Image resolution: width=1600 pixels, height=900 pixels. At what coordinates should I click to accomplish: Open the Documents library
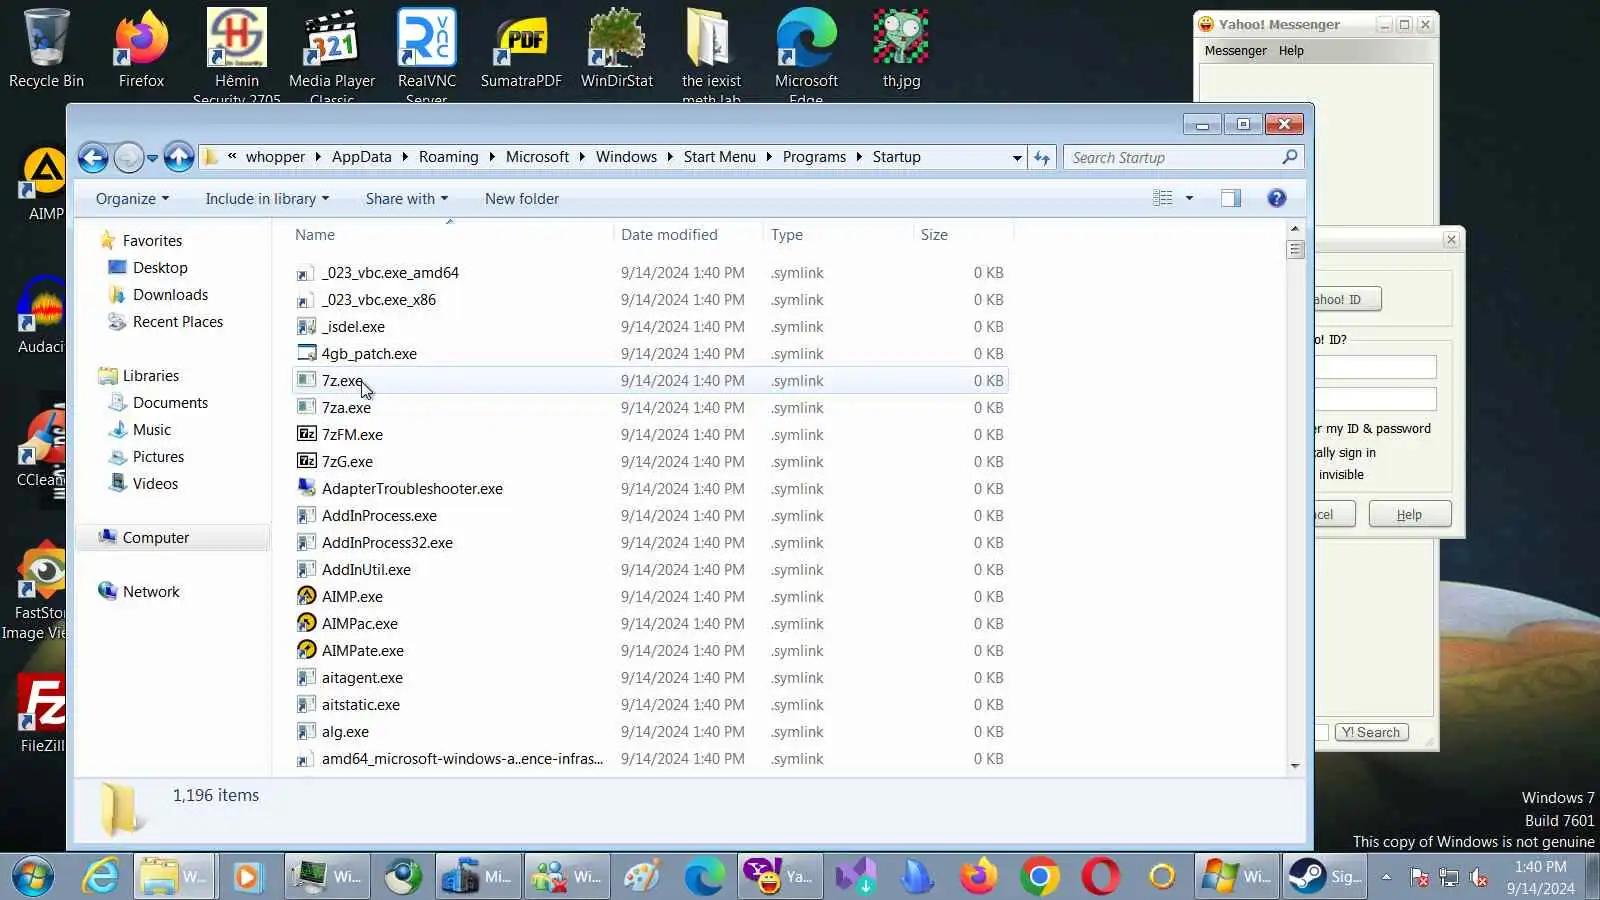pos(170,402)
